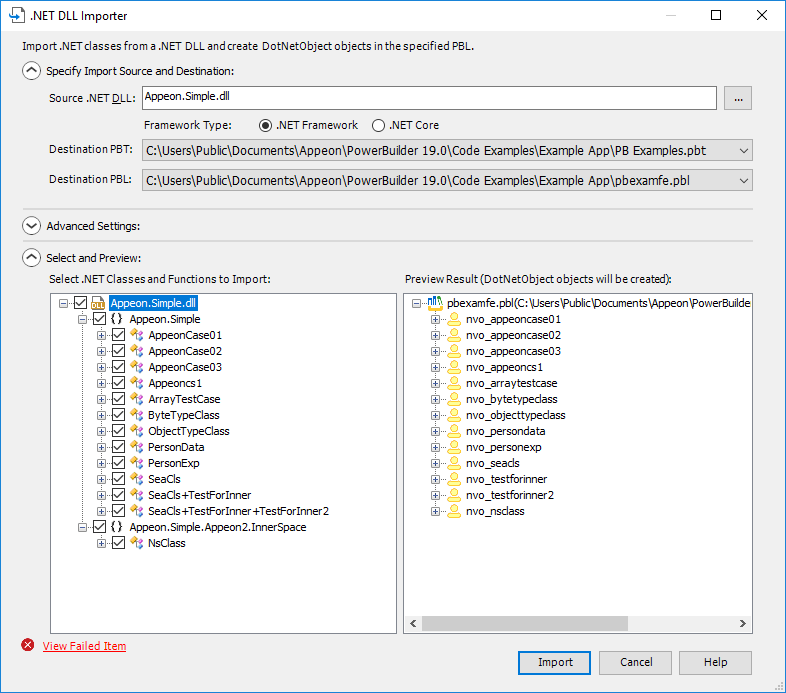Screen dimensions: 786x693
Task: Select the nvo_appeoncase02 preview row
Action: click(513, 335)
